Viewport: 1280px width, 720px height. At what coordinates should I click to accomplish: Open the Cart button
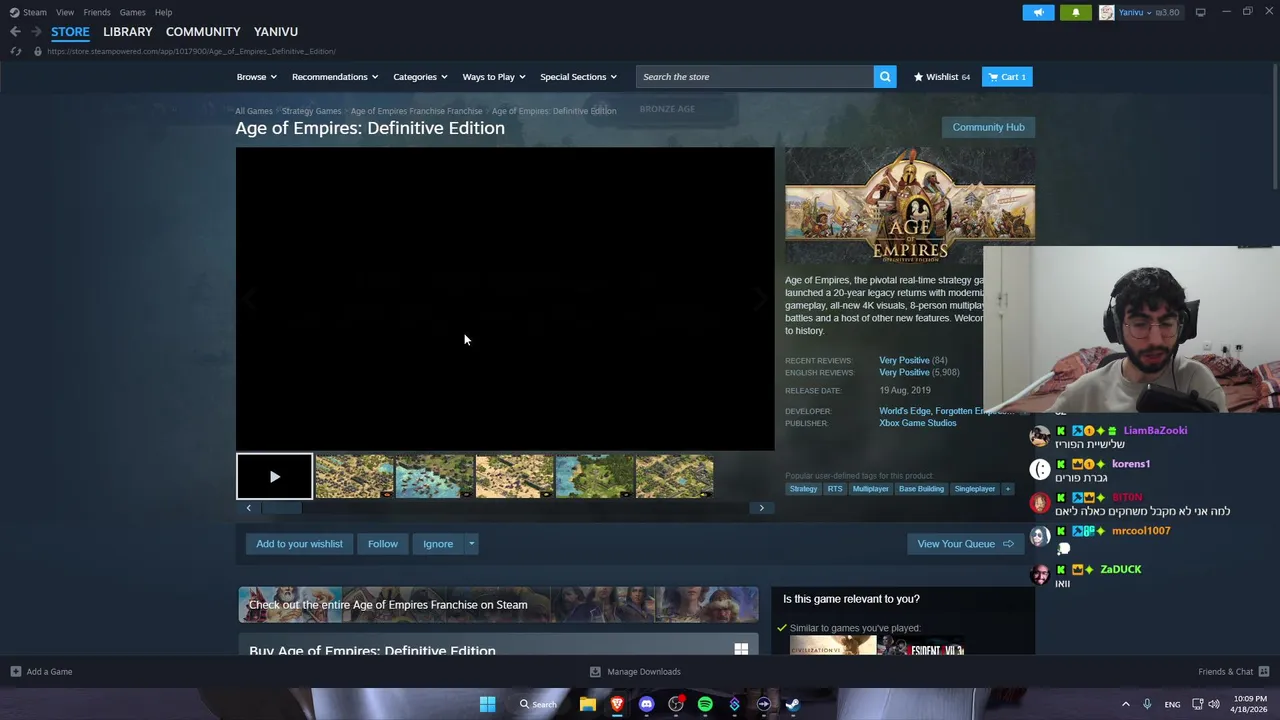pyautogui.click(x=1007, y=77)
